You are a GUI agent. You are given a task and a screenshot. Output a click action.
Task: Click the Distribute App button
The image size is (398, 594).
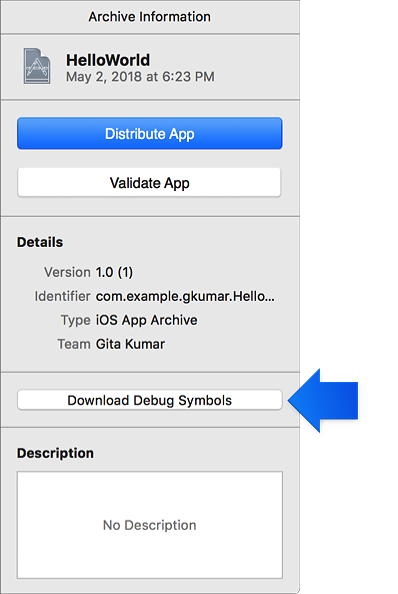click(150, 133)
